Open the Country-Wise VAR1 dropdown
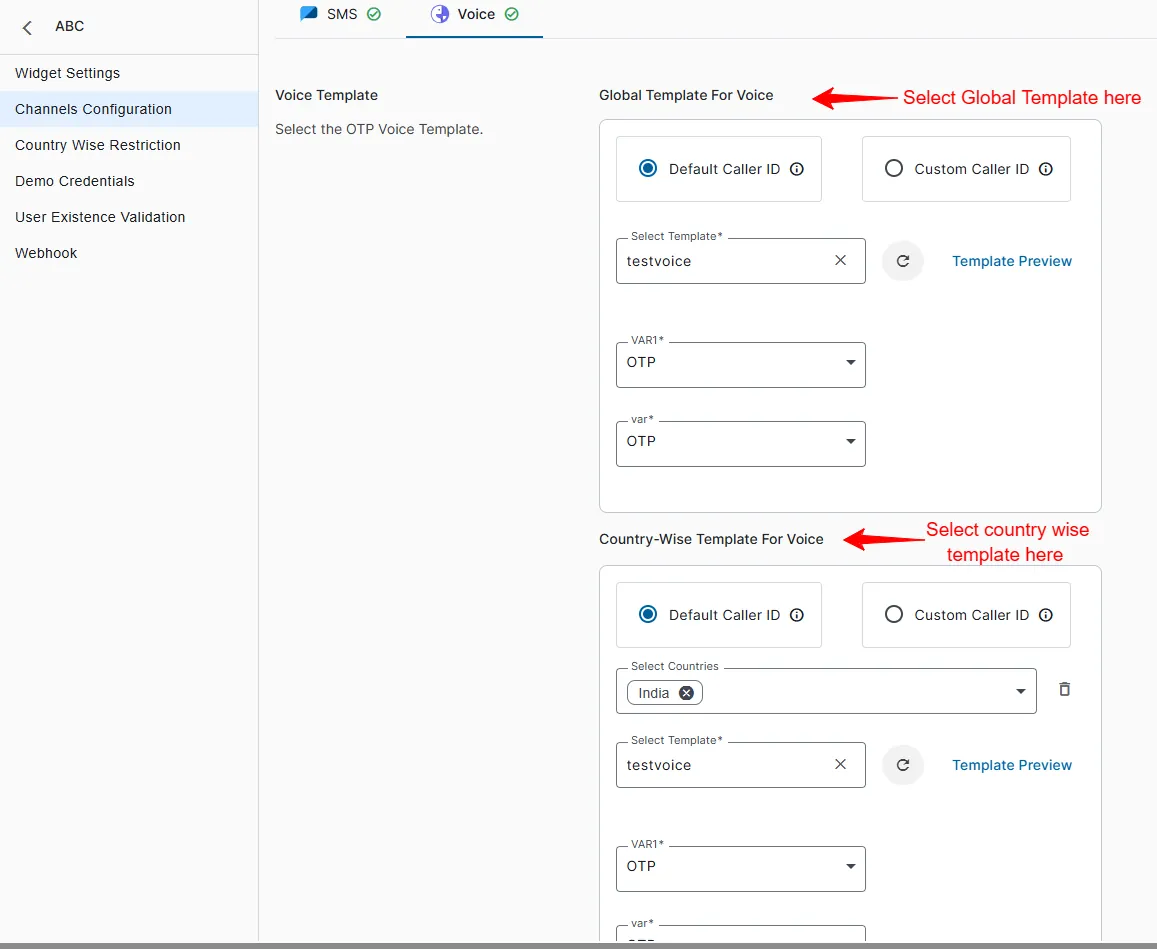The image size is (1157, 949). coord(741,869)
